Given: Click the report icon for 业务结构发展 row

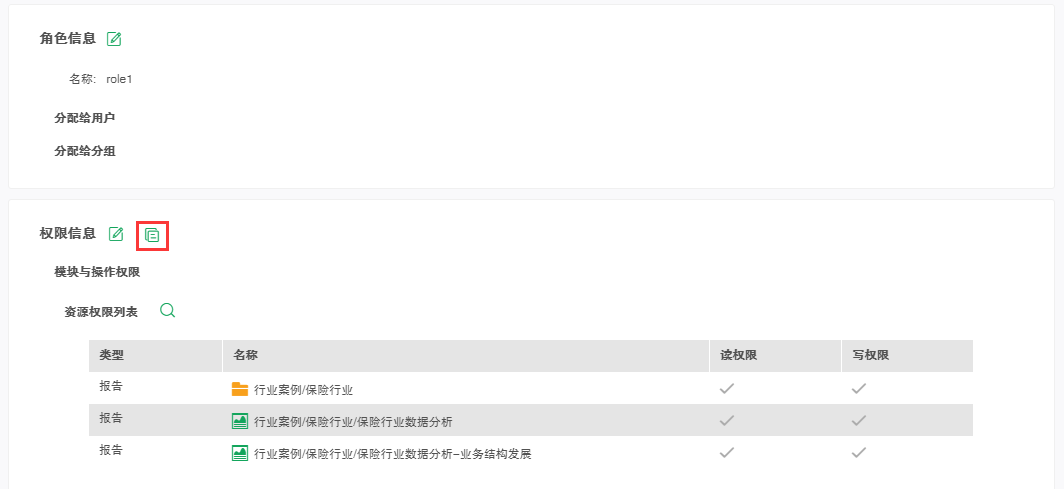Looking at the screenshot, I should point(240,454).
